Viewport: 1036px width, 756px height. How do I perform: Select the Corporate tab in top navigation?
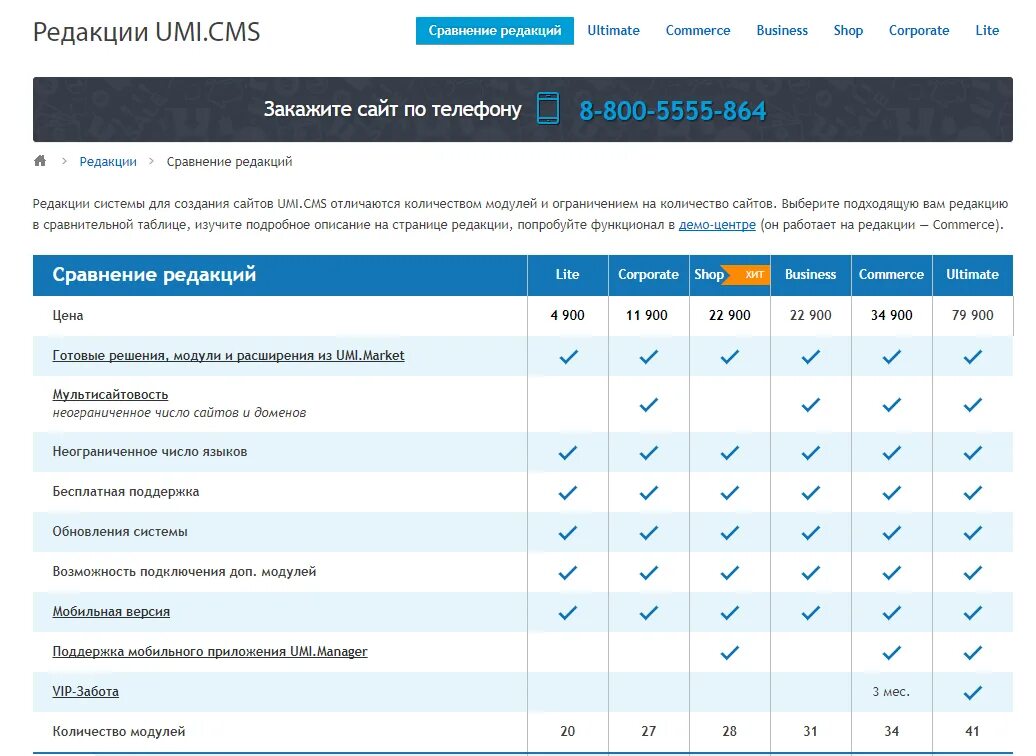919,30
